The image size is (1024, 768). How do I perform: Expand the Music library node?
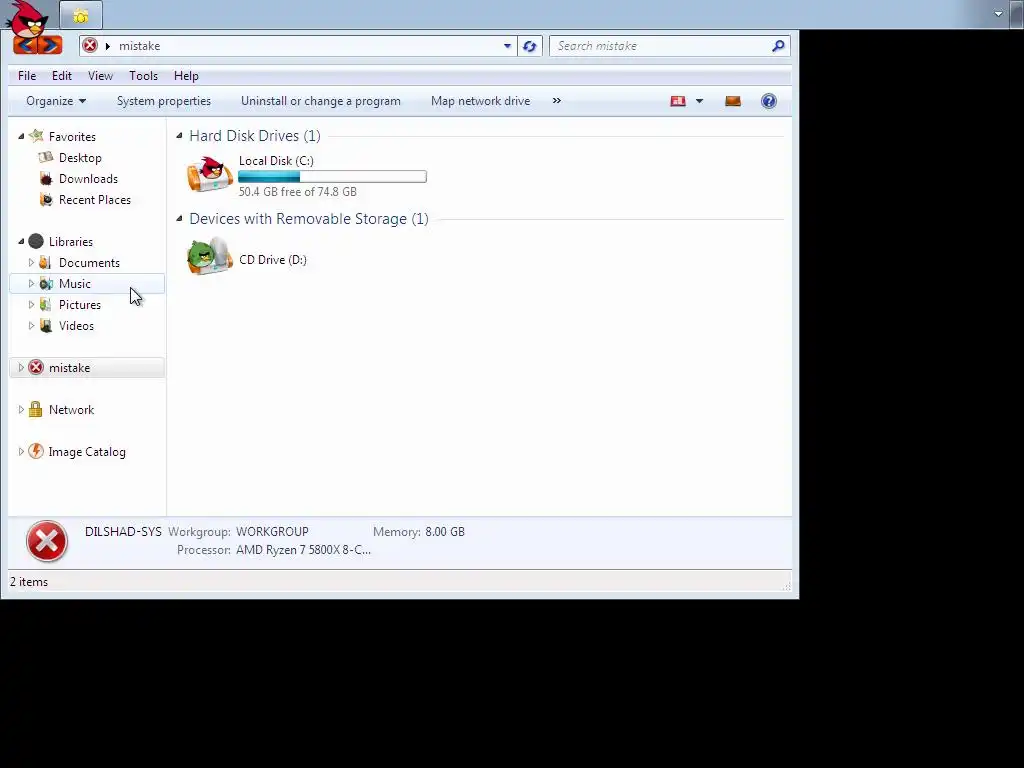[31, 283]
